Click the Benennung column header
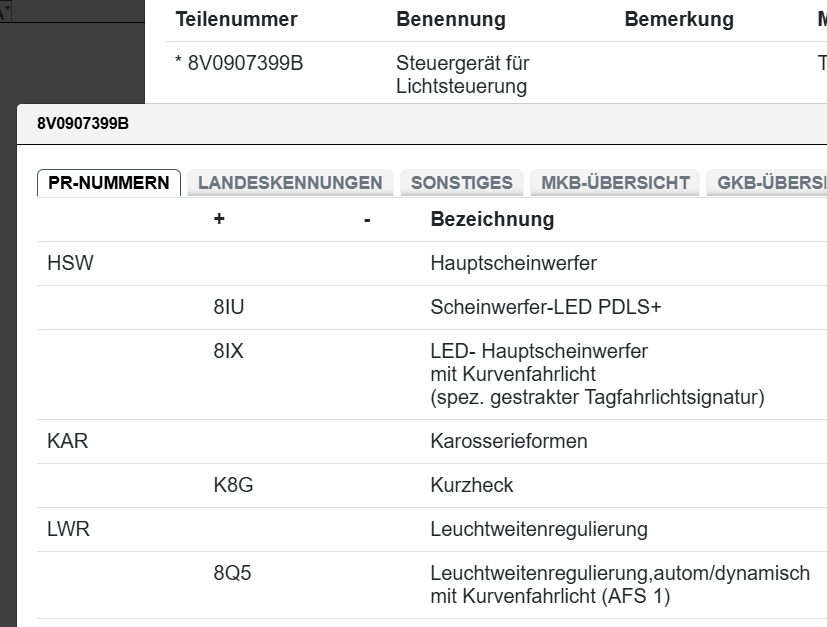The height and width of the screenshot is (627, 827). coord(451,20)
